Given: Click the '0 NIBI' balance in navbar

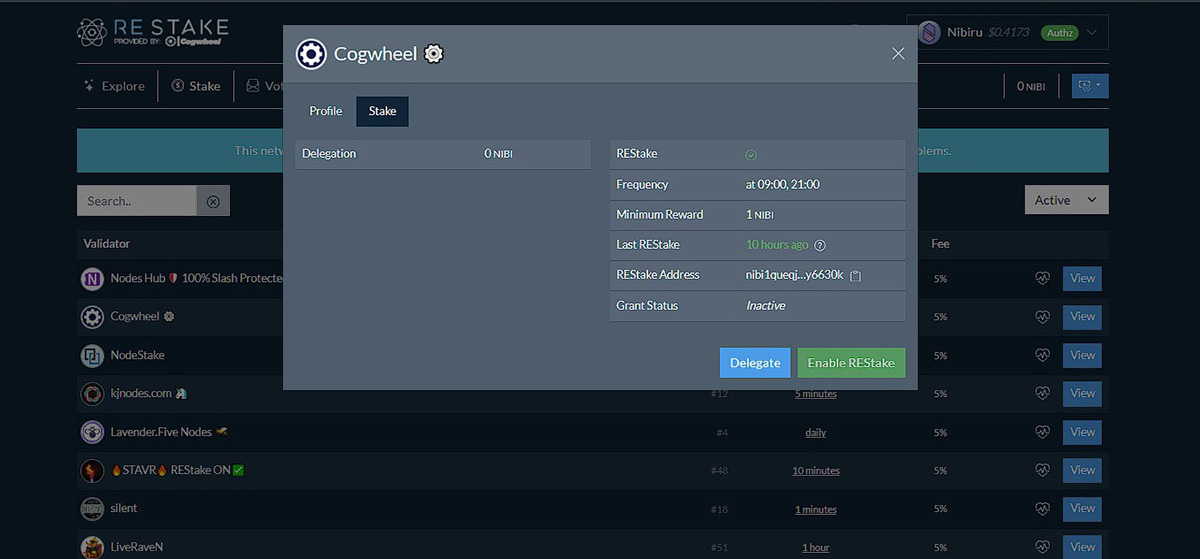Looking at the screenshot, I should point(1031,87).
